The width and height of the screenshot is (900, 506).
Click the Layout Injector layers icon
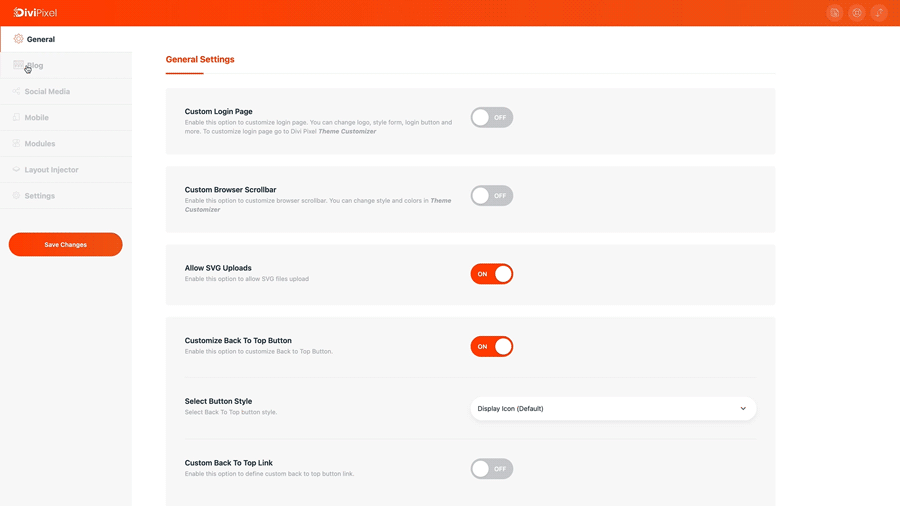16,169
